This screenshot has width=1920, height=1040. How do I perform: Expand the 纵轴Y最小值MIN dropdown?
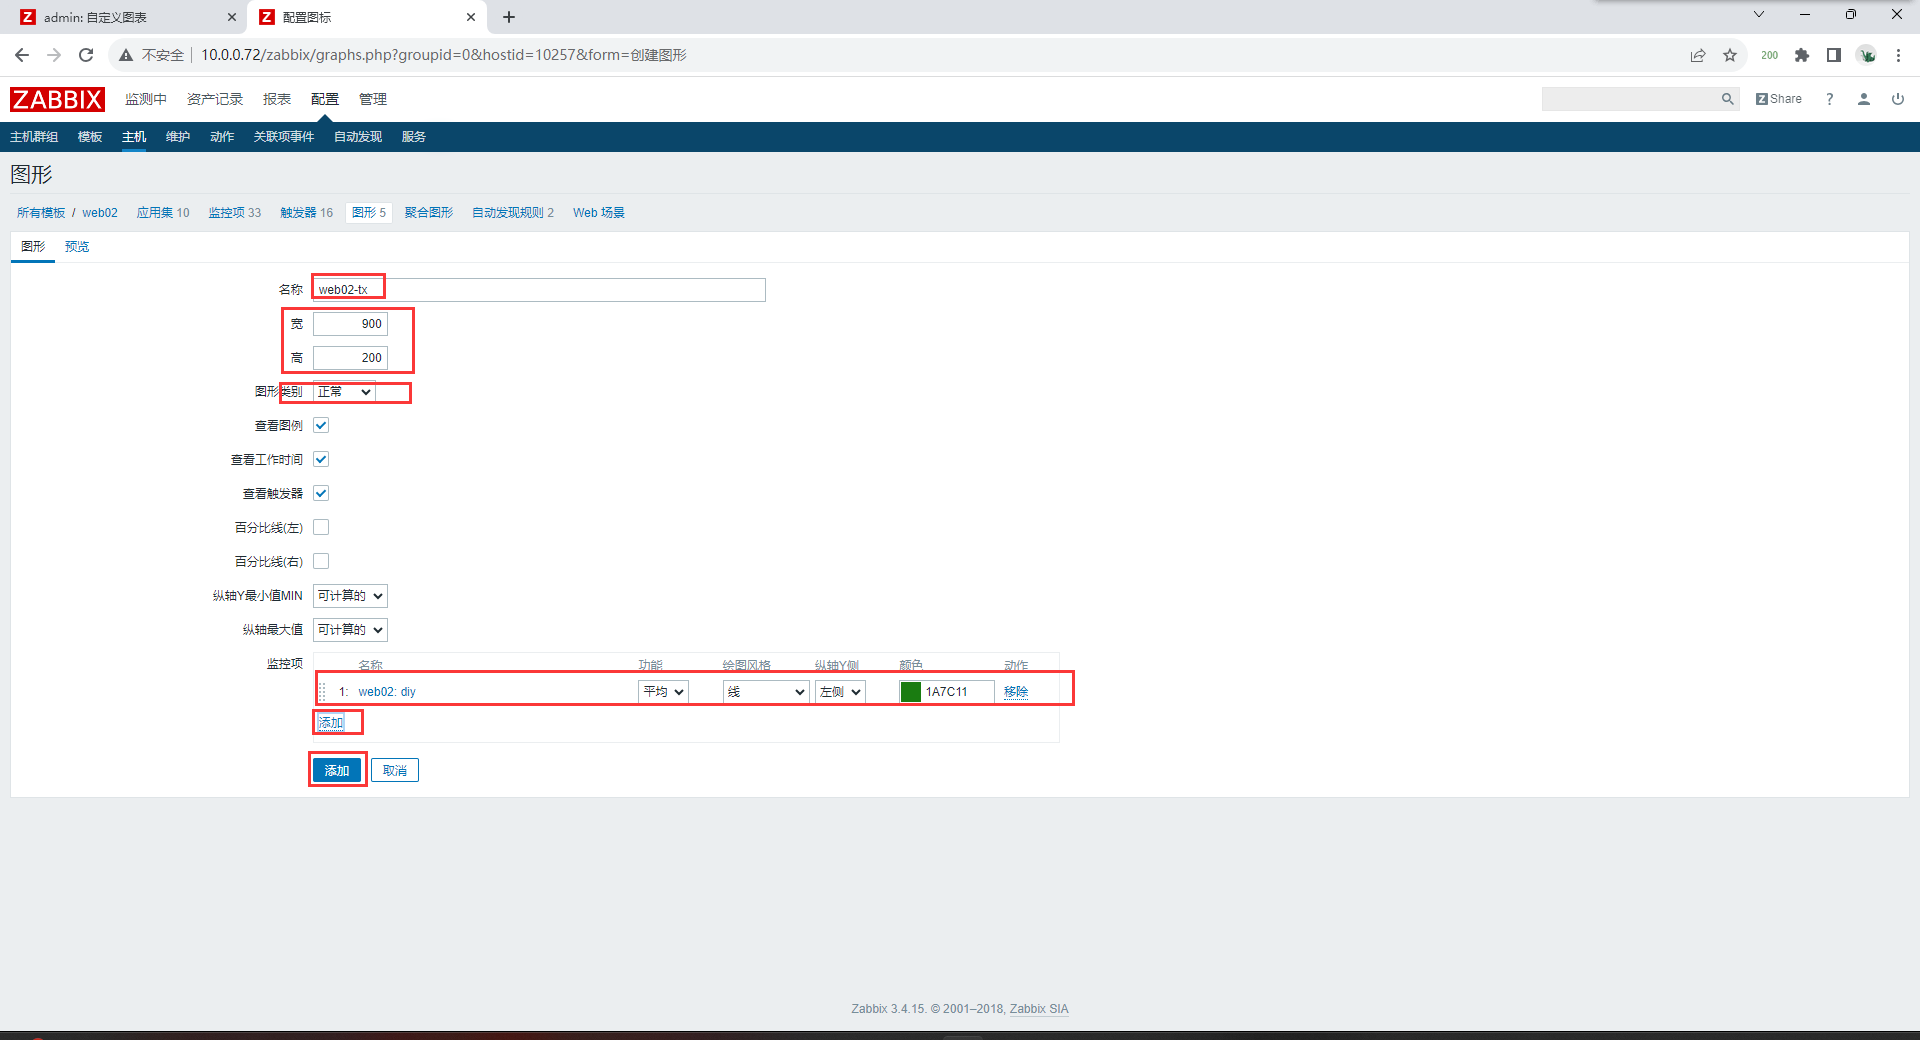click(350, 596)
